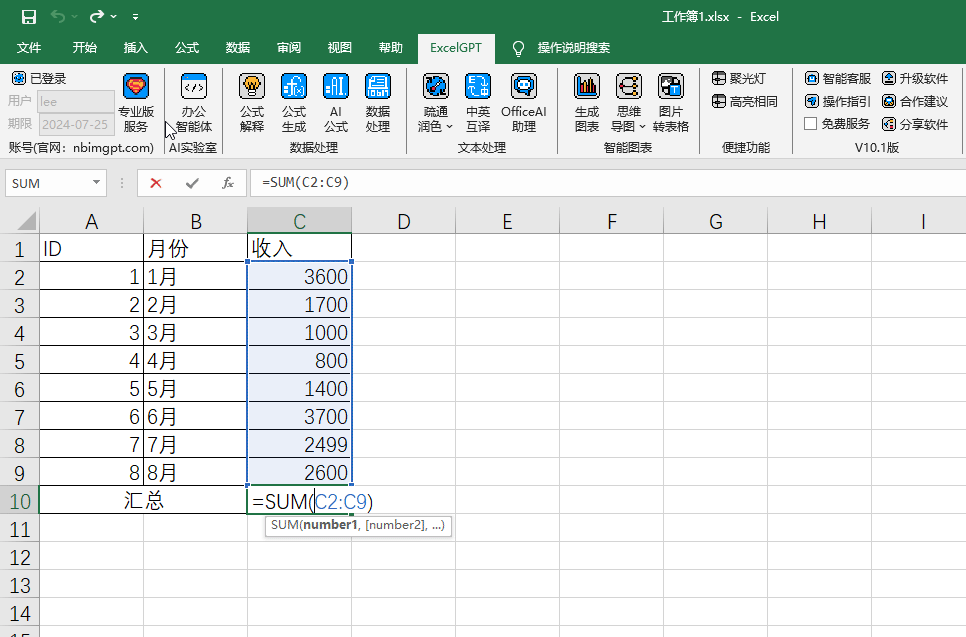Turn on 高亮相同 highlight duplicates
Viewport: 966px width, 637px height.
click(x=745, y=101)
